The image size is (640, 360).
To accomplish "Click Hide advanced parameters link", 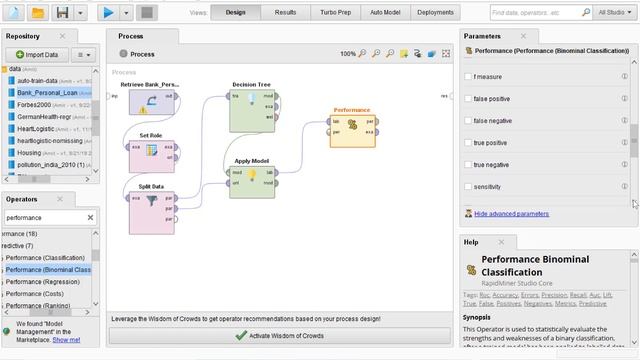I will click(x=511, y=214).
